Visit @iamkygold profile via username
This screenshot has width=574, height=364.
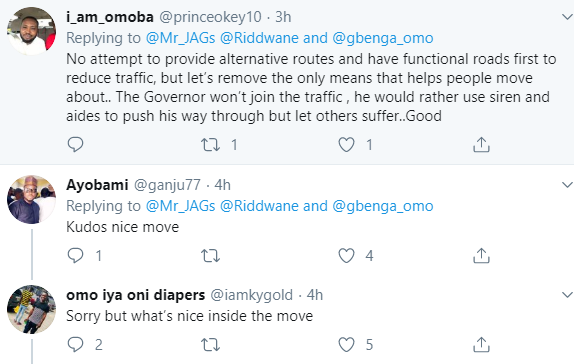tap(251, 295)
